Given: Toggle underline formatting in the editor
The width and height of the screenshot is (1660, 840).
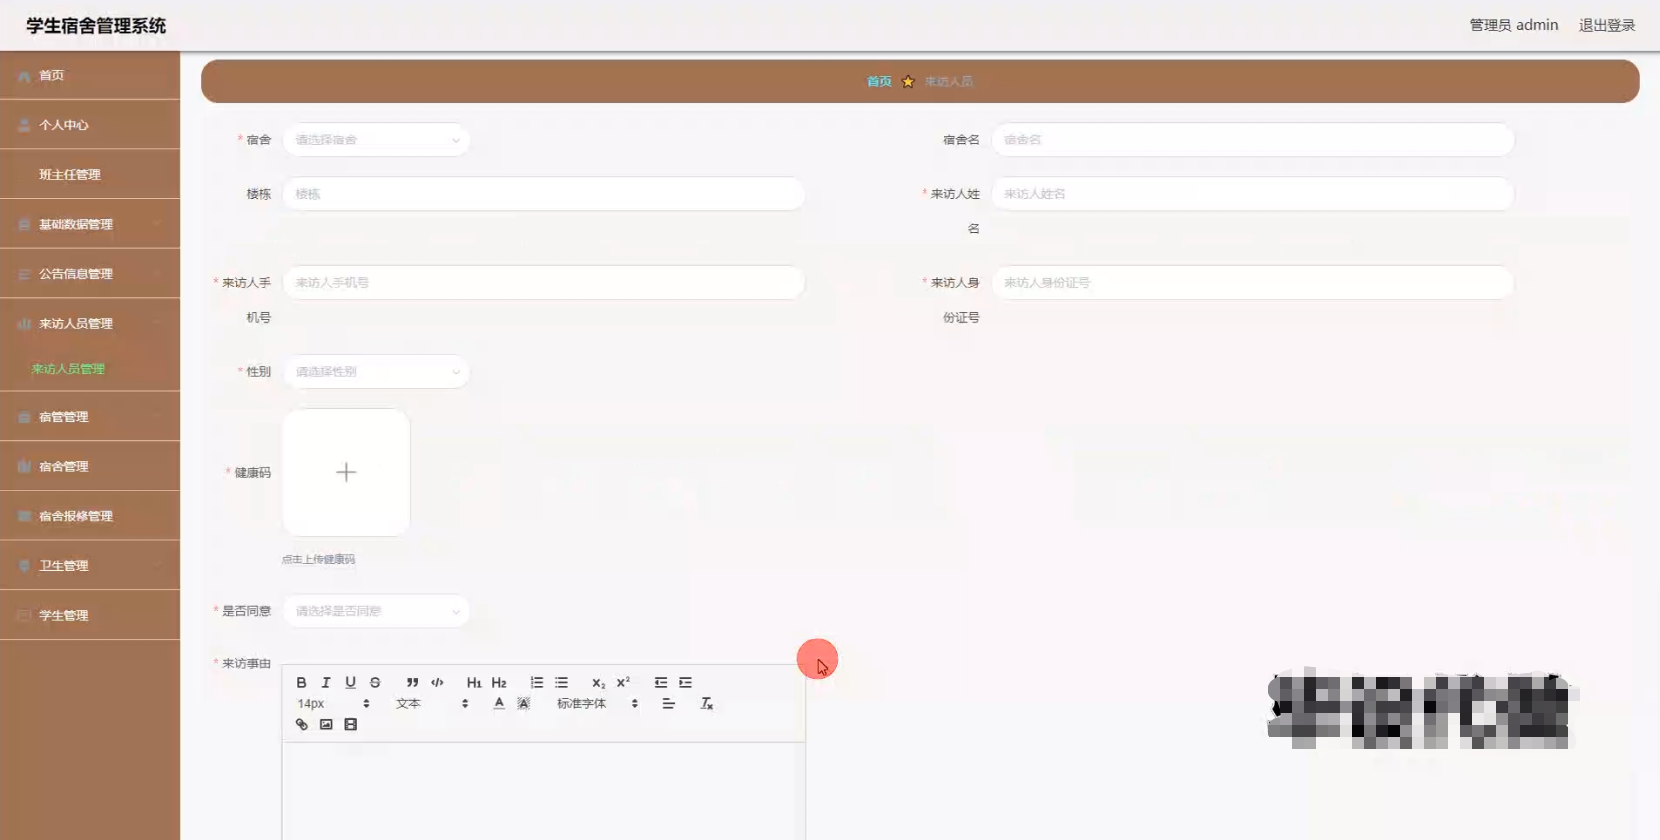Looking at the screenshot, I should pyautogui.click(x=350, y=683).
